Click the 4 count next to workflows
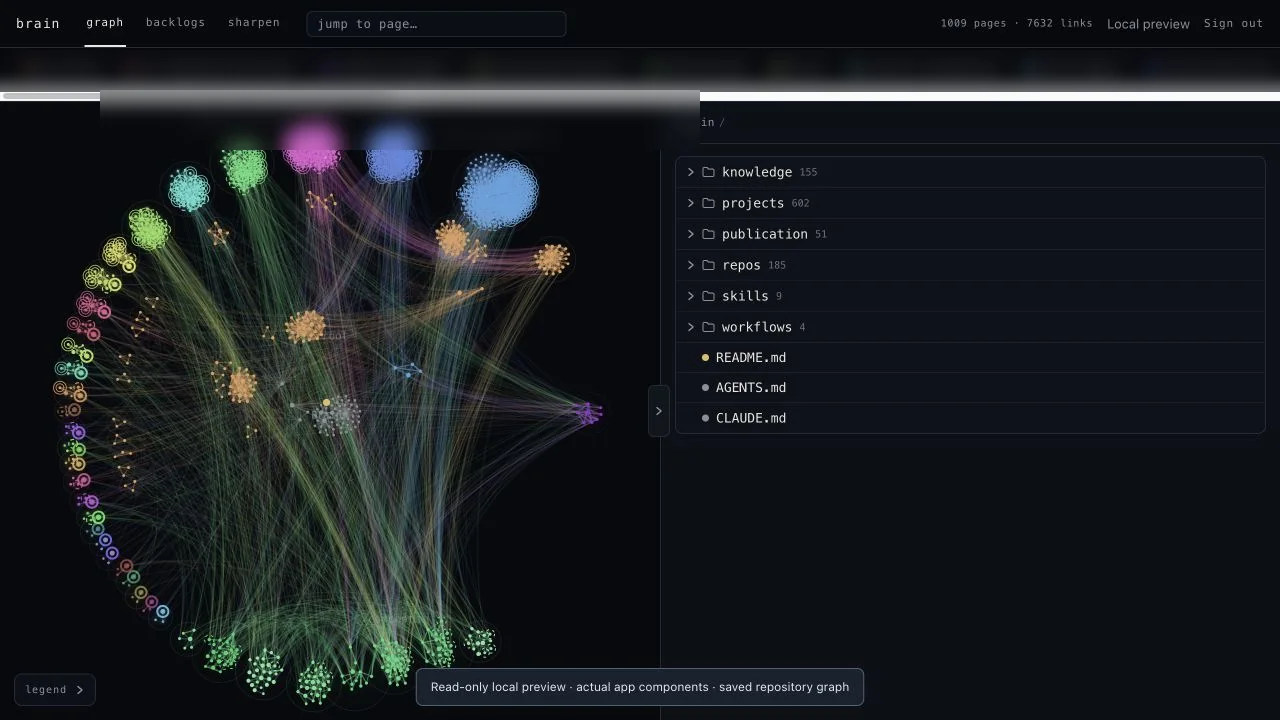This screenshot has height=720, width=1280. [802, 327]
